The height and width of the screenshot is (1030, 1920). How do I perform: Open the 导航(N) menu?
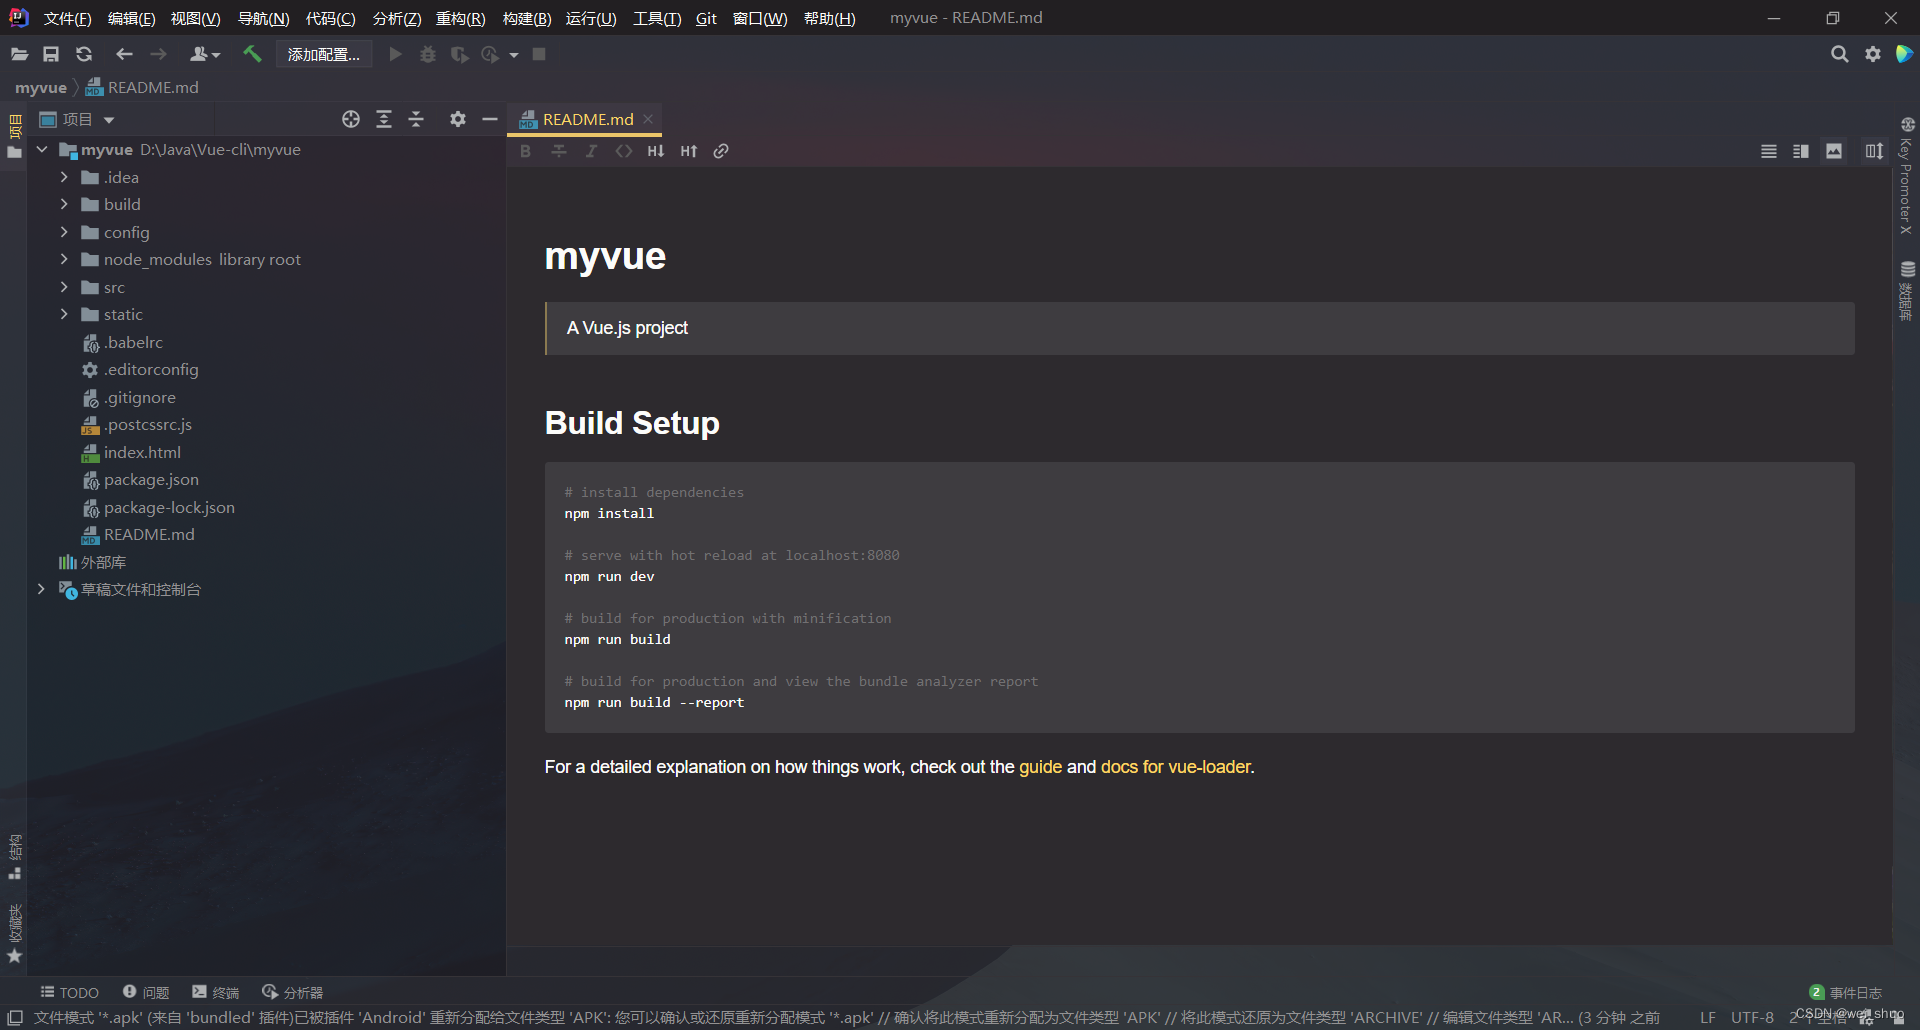[263, 18]
